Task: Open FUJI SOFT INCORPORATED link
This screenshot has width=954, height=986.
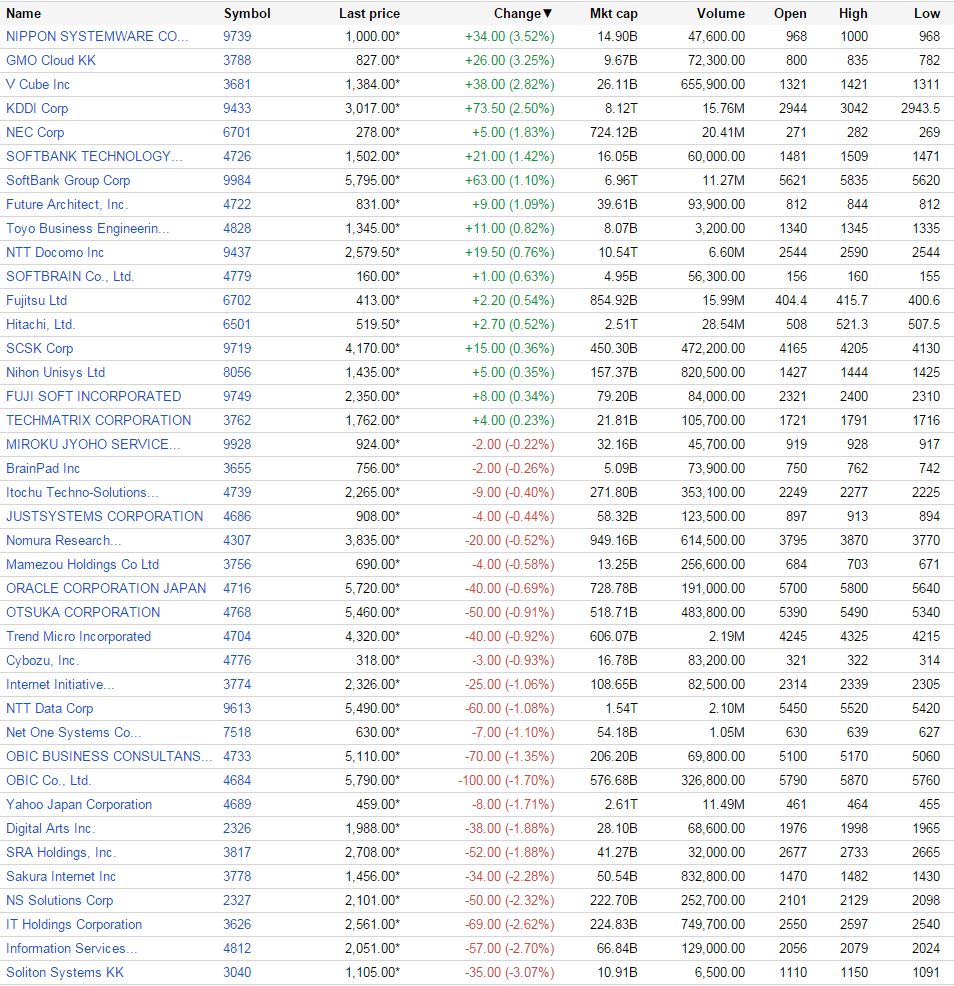Action: [x=94, y=396]
